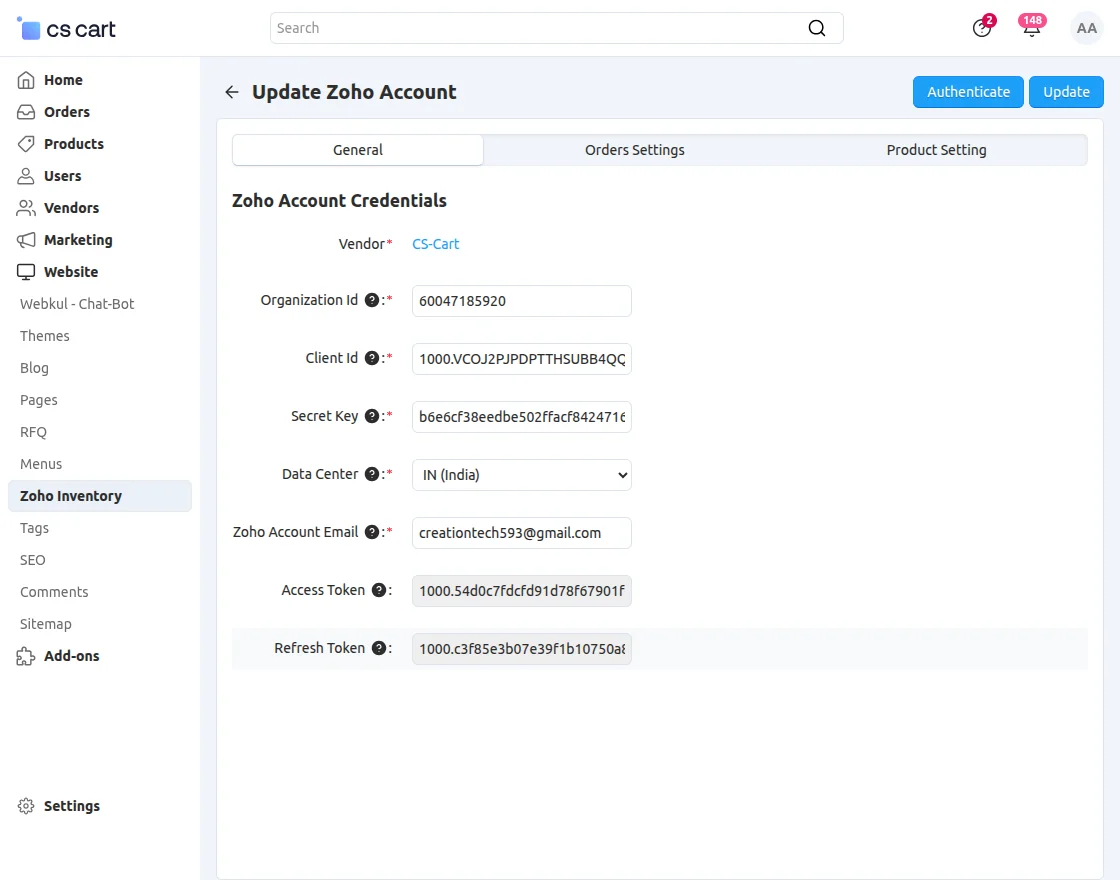The image size is (1120, 880).
Task: Select the Products sidebar icon
Action: pos(28,143)
